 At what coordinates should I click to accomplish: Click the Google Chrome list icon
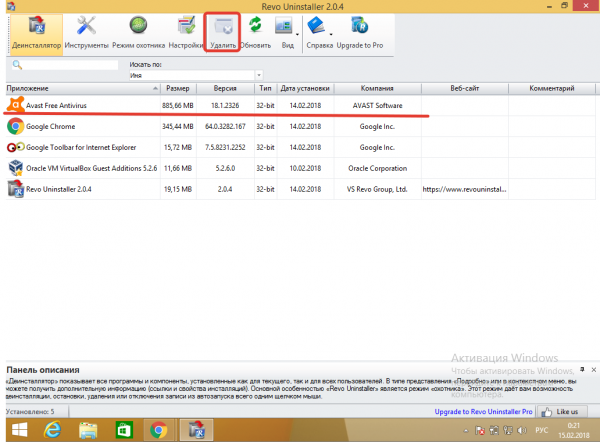tap(16, 126)
